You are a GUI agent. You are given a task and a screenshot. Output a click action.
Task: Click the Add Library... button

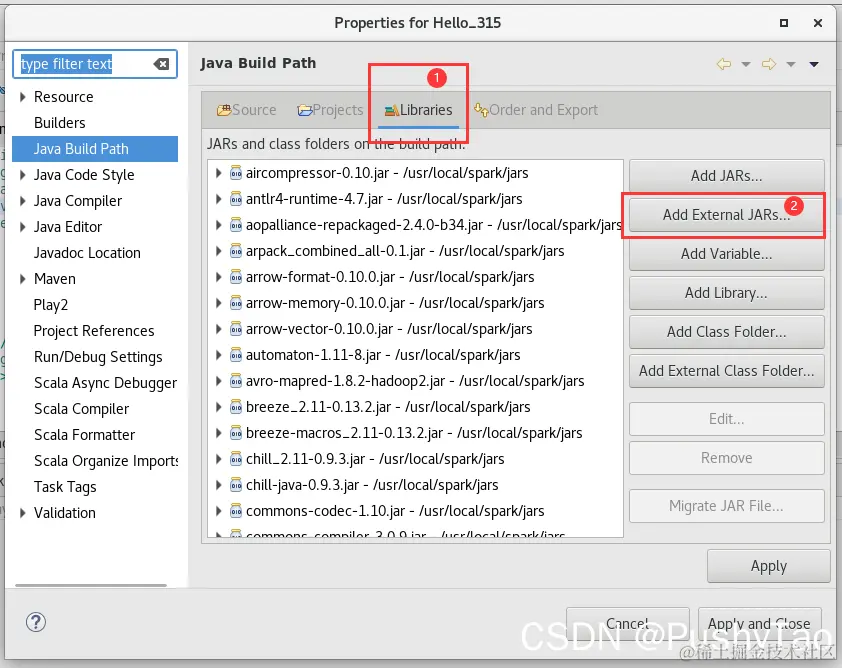click(x=727, y=293)
